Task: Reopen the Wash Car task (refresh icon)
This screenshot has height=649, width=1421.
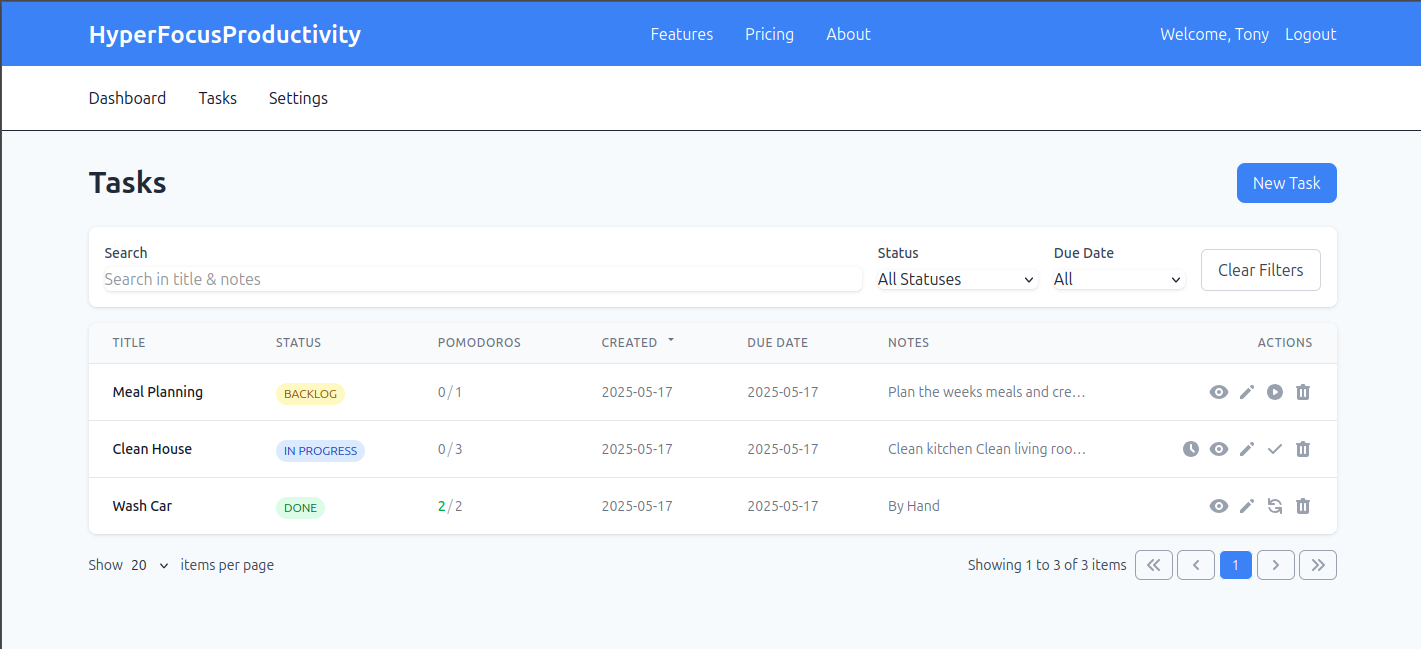Action: pyautogui.click(x=1274, y=506)
